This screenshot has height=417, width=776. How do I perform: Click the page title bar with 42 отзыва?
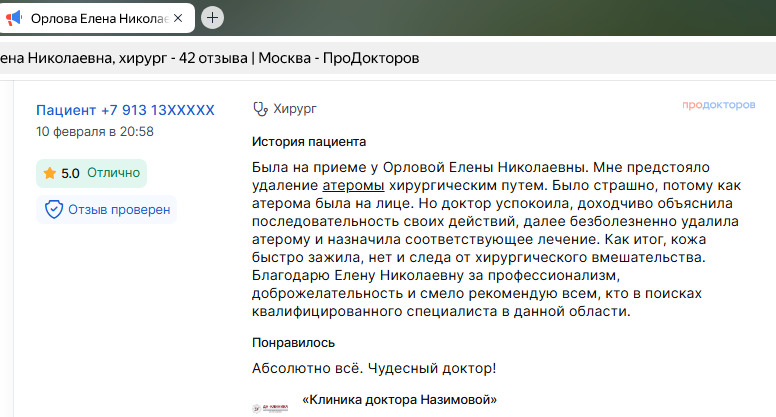[x=210, y=58]
